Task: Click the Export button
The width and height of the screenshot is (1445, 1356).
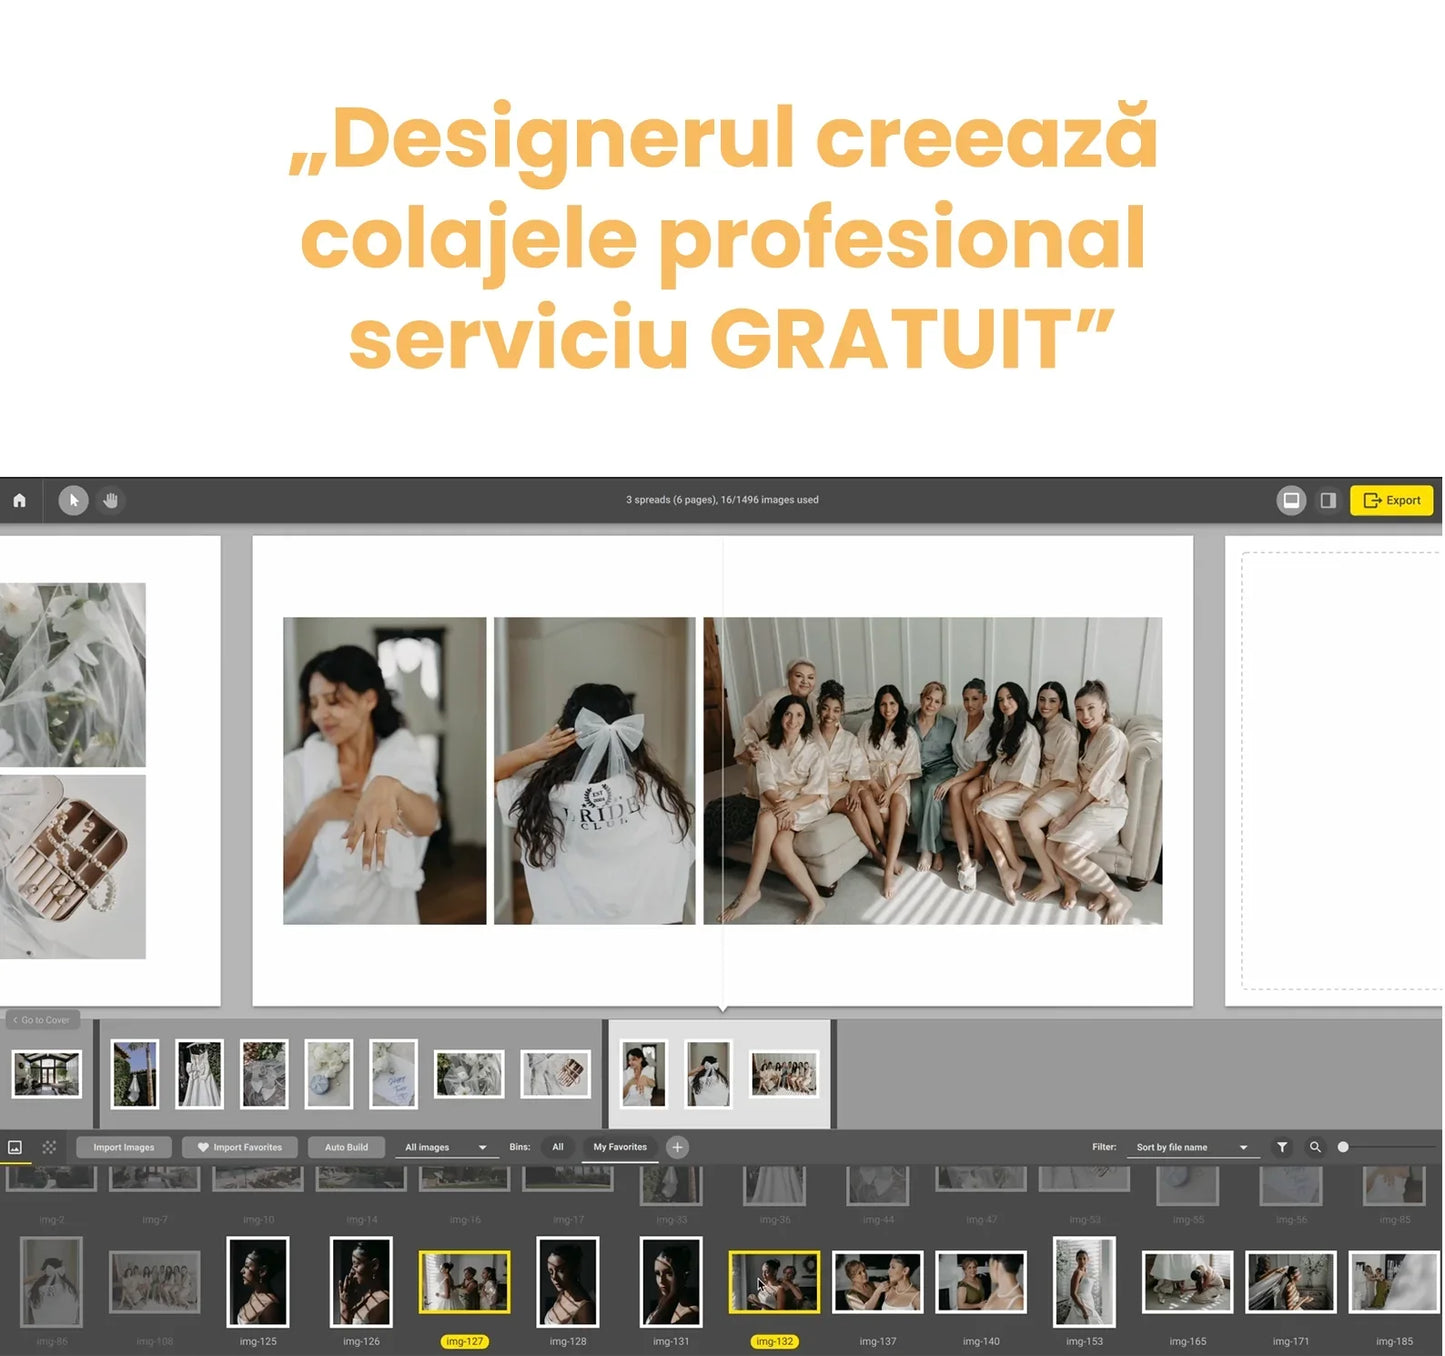Action: 1391,500
